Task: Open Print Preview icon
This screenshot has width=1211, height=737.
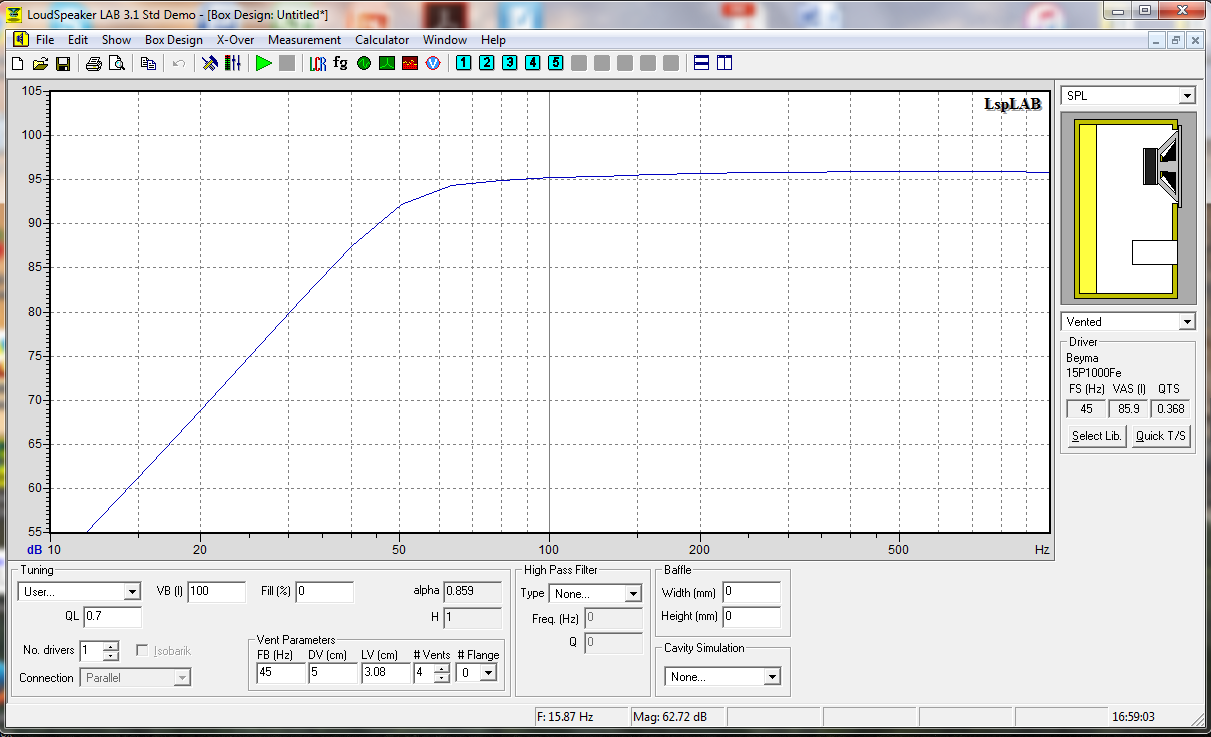Action: pos(117,63)
